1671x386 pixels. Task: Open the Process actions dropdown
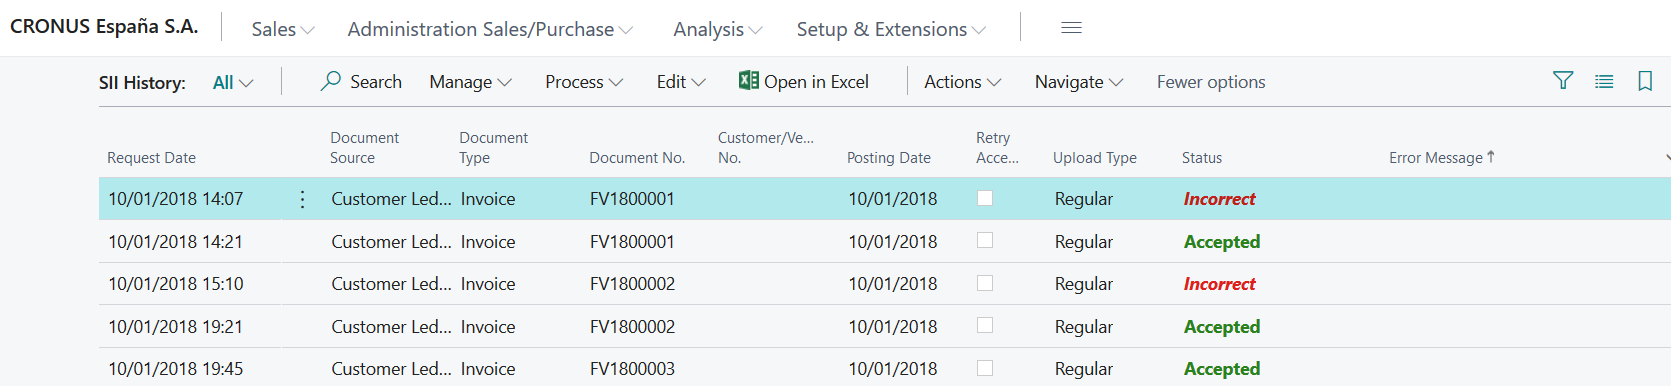click(584, 82)
